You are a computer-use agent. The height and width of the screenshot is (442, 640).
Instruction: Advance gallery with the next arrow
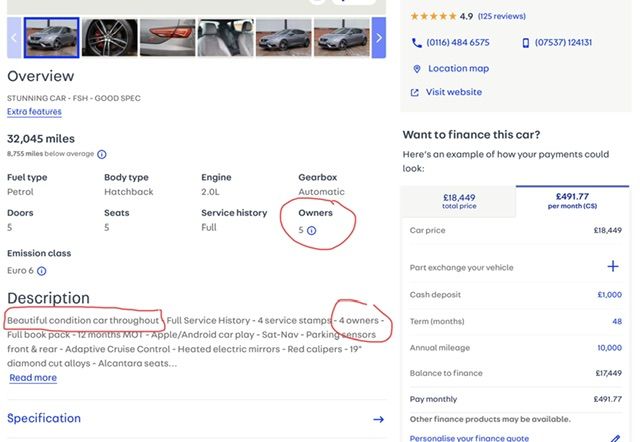pyautogui.click(x=379, y=38)
